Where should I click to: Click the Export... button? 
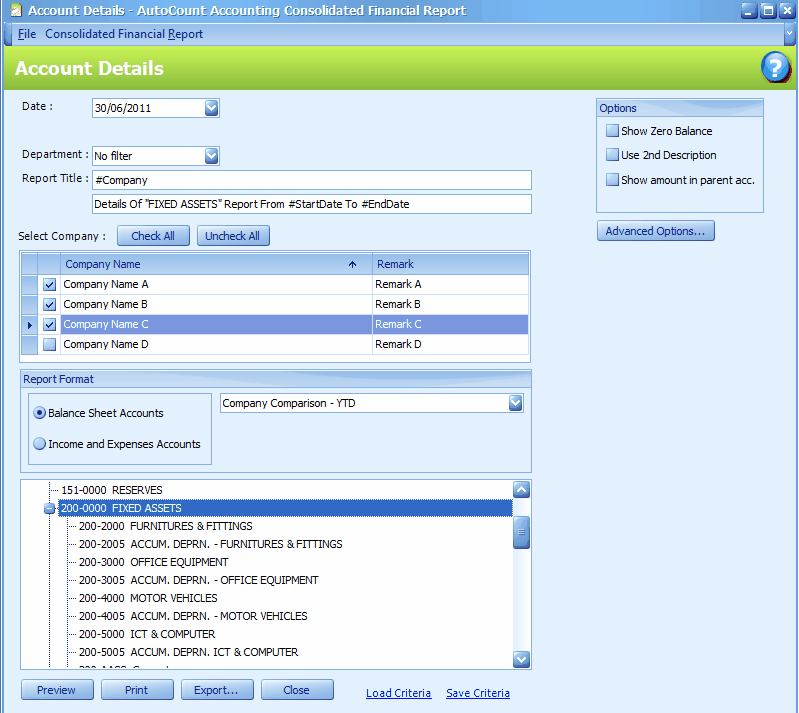click(x=217, y=690)
